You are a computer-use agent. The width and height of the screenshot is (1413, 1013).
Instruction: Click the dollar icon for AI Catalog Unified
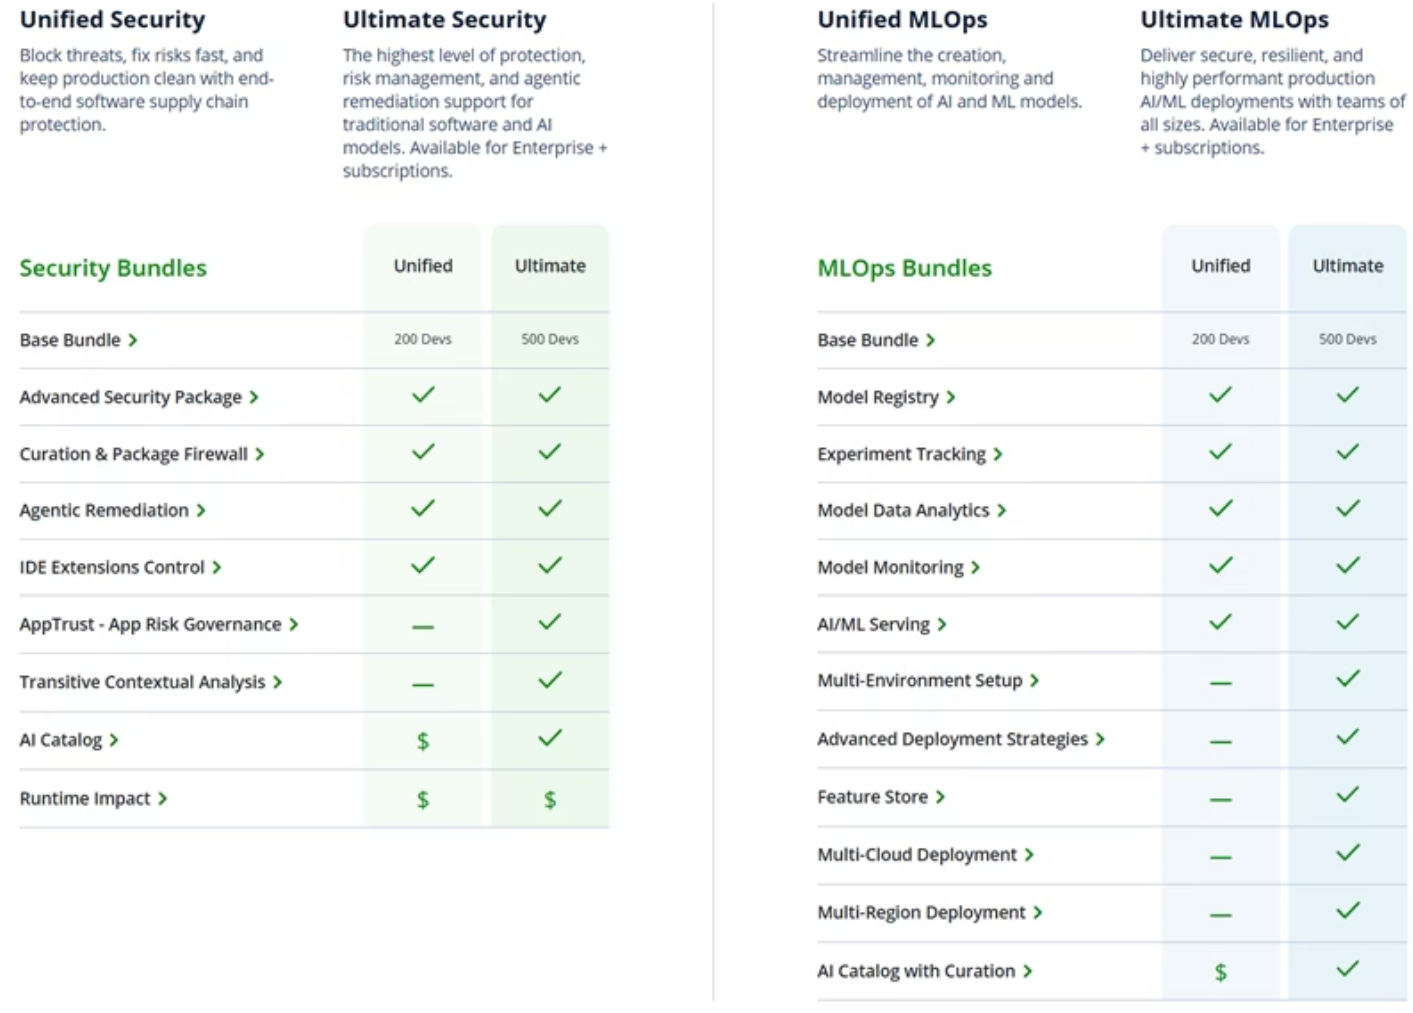(x=423, y=741)
